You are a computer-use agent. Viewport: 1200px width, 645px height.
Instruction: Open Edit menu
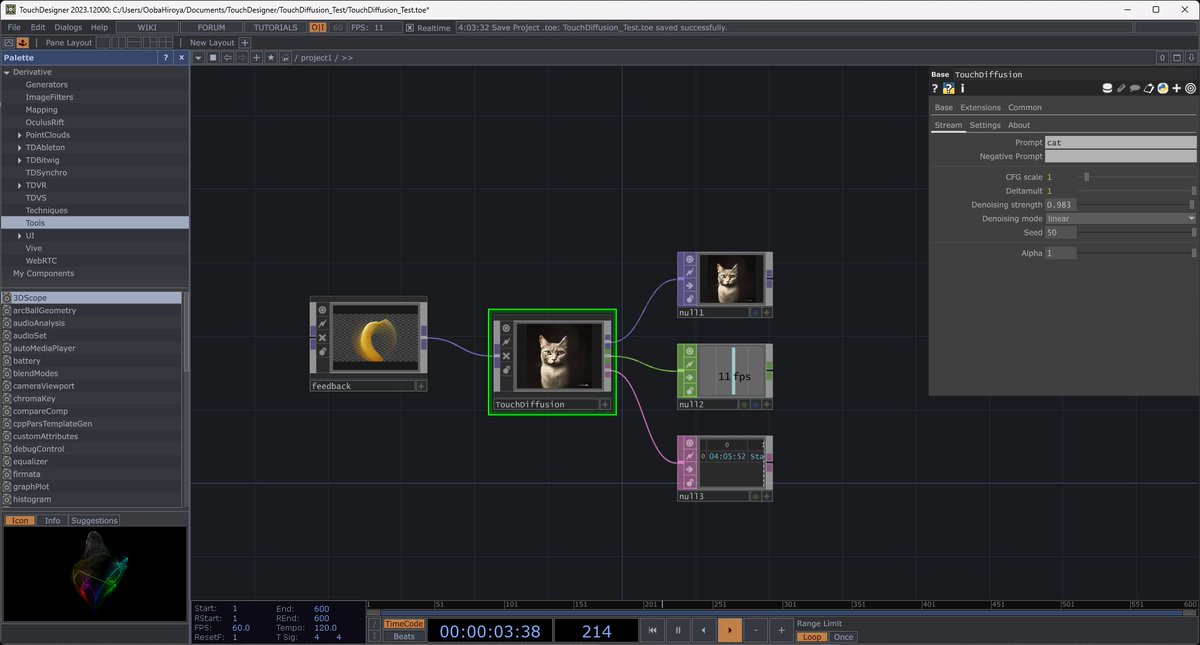tap(38, 27)
